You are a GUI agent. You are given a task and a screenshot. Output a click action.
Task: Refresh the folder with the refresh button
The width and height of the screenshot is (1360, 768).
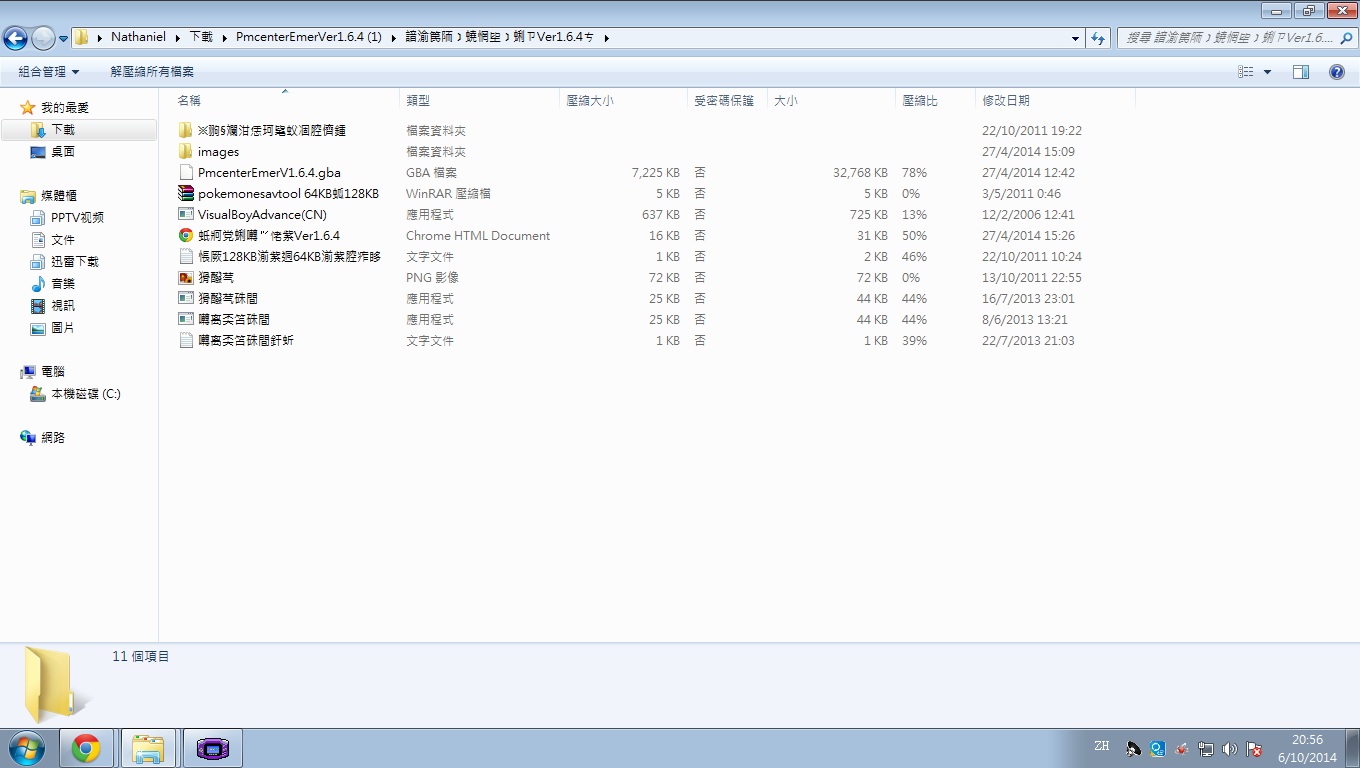pos(1098,38)
